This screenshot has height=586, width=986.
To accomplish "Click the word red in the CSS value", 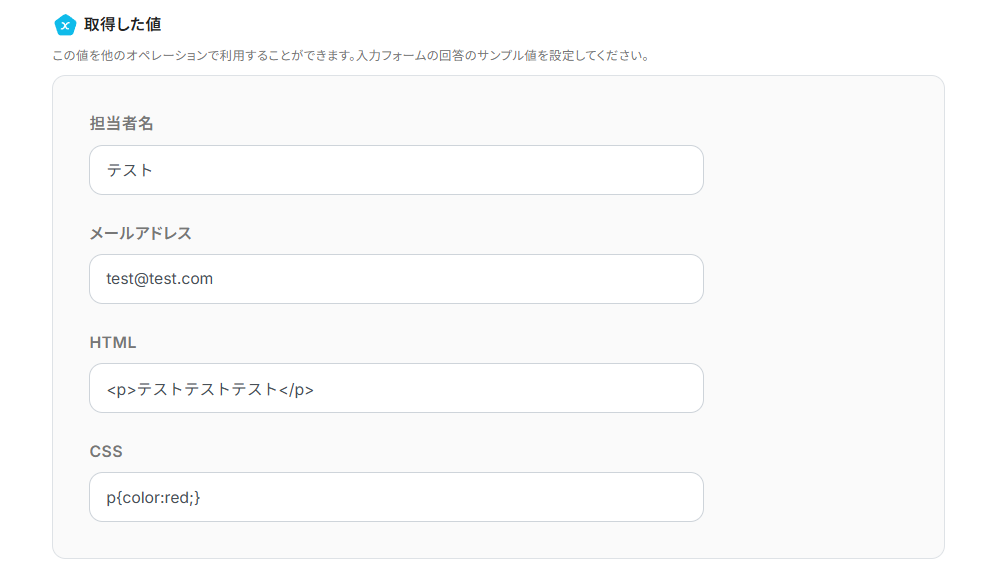I will 177,497.
